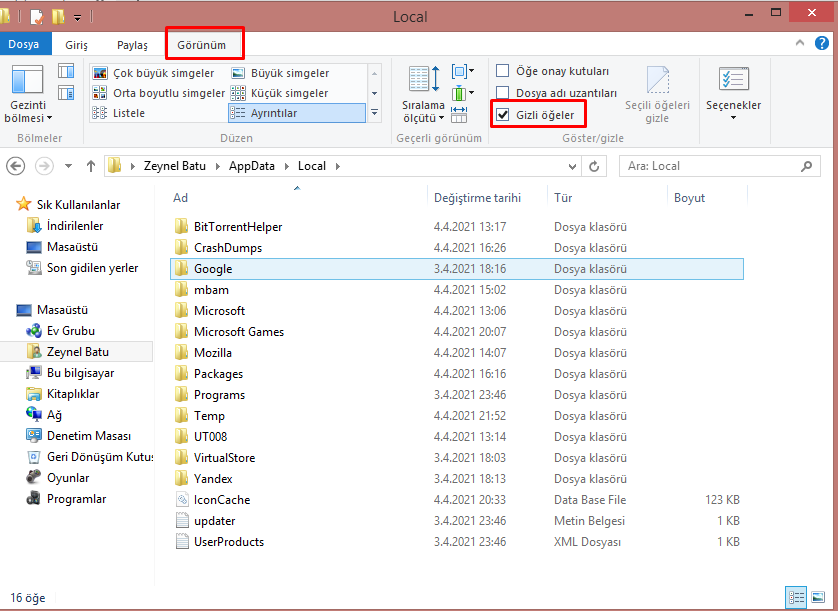This screenshot has width=838, height=611.
Task: Sort by Değiştirme tarihi column header
Action: pyautogui.click(x=477, y=198)
